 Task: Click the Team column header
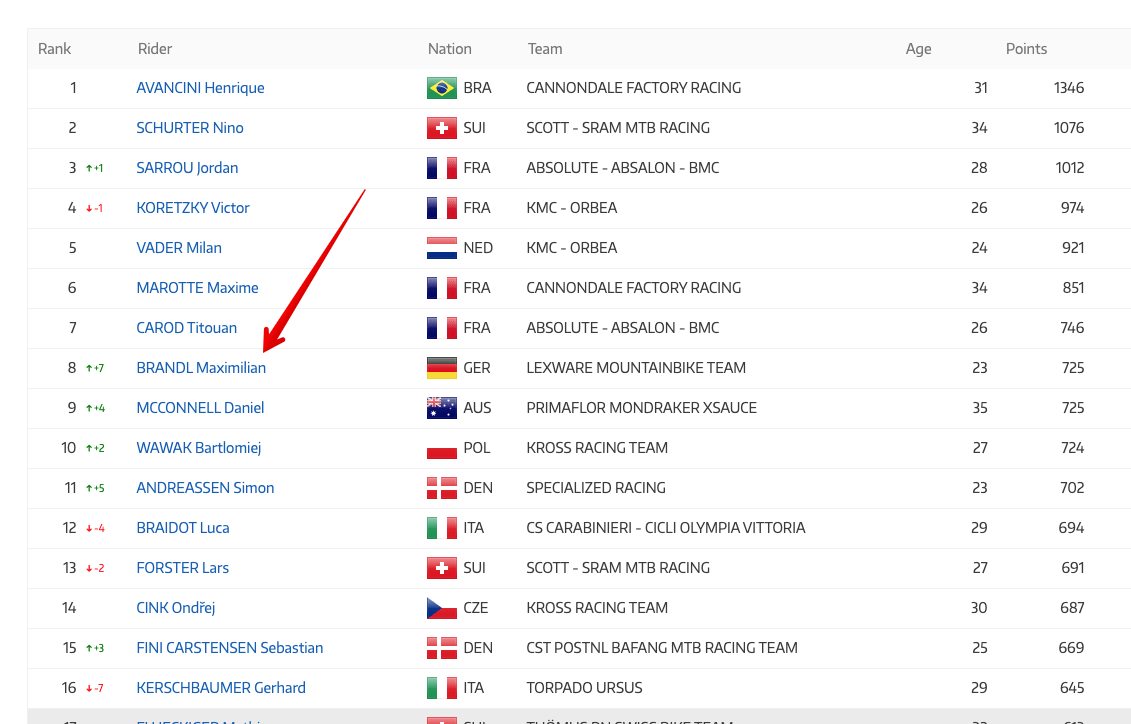pyautogui.click(x=545, y=49)
